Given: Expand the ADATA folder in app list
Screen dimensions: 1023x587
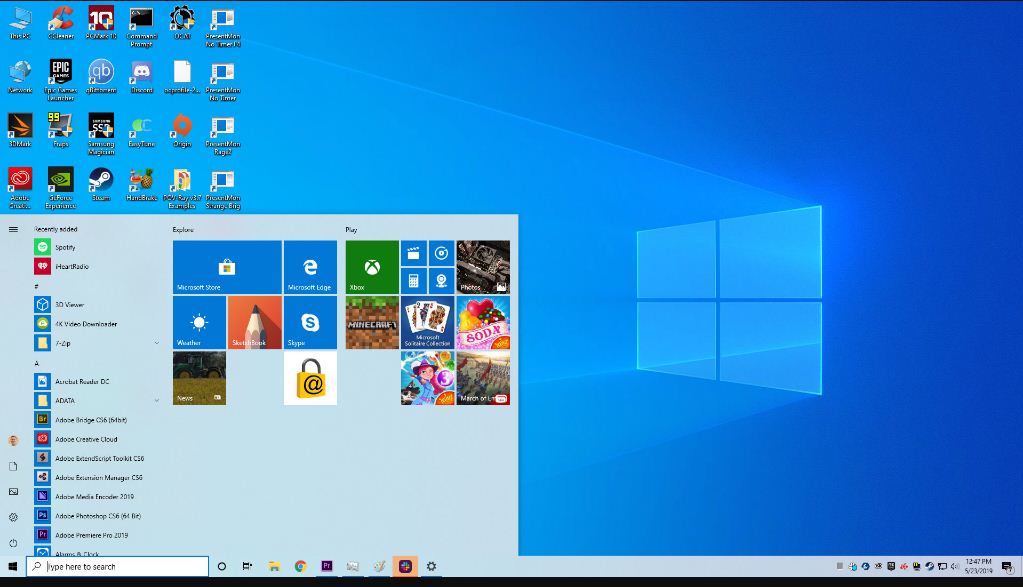Looking at the screenshot, I should pyautogui.click(x=97, y=400).
